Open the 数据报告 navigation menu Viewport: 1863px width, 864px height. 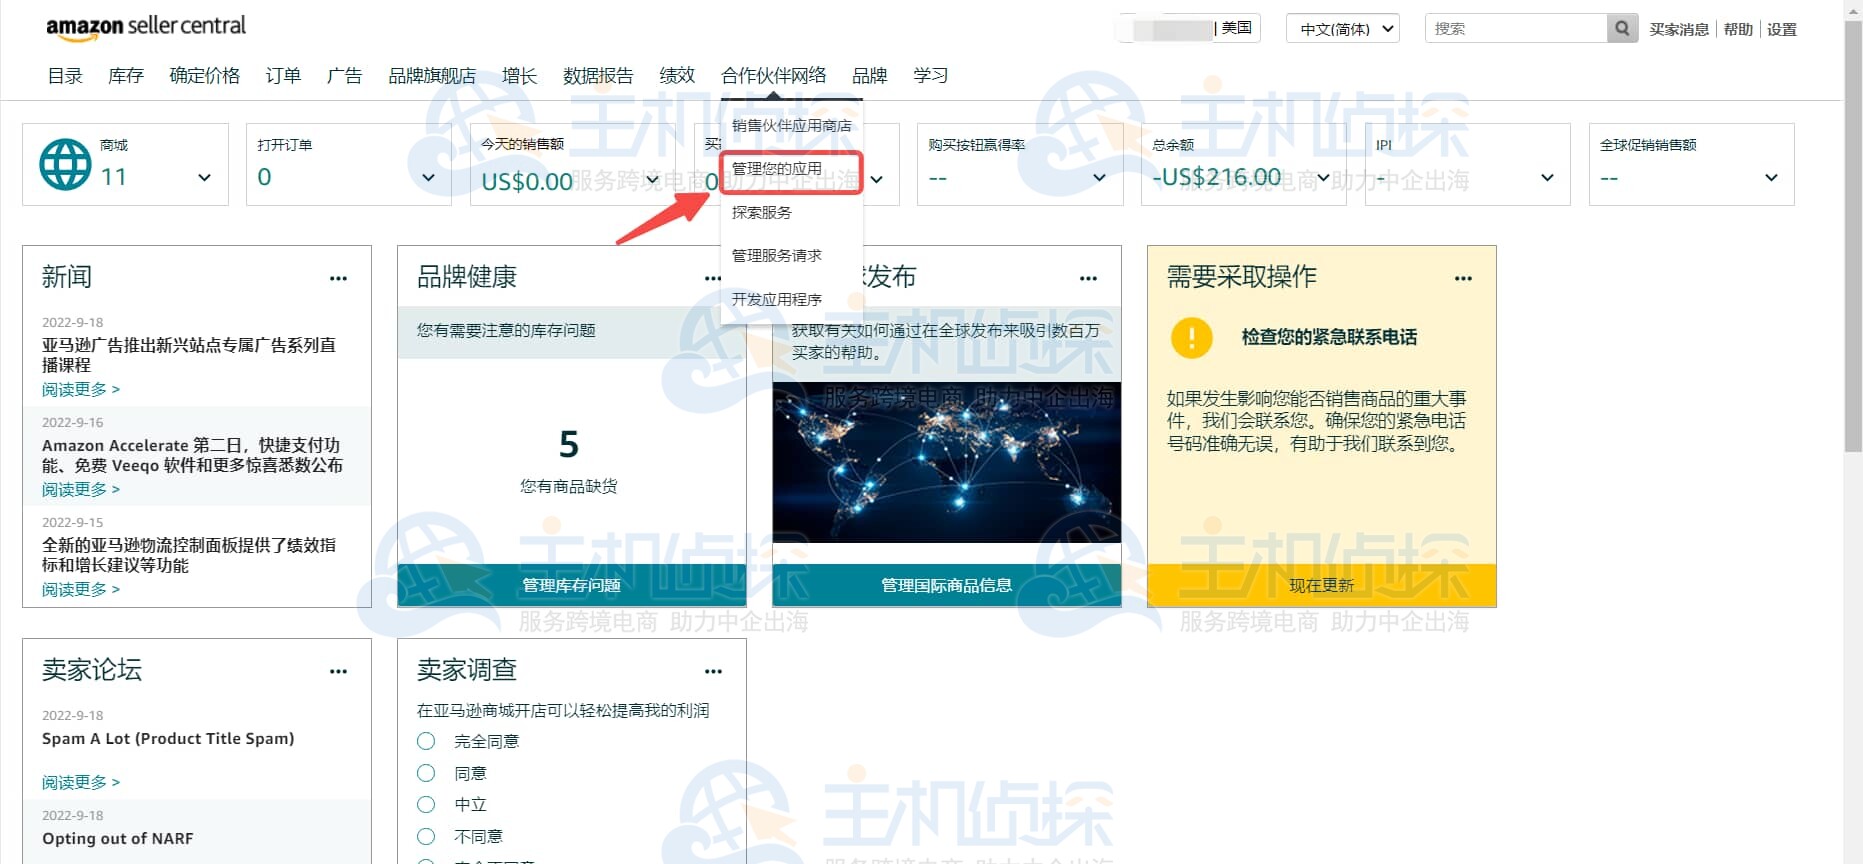(597, 76)
